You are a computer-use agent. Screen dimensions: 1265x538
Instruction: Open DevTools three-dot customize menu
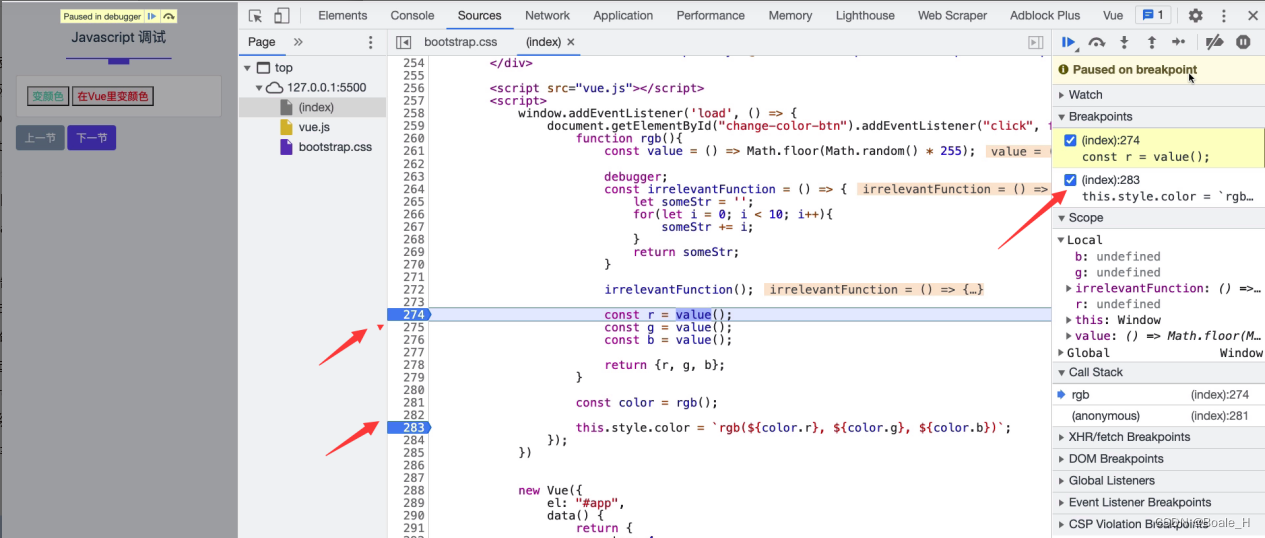pyautogui.click(x=1224, y=15)
